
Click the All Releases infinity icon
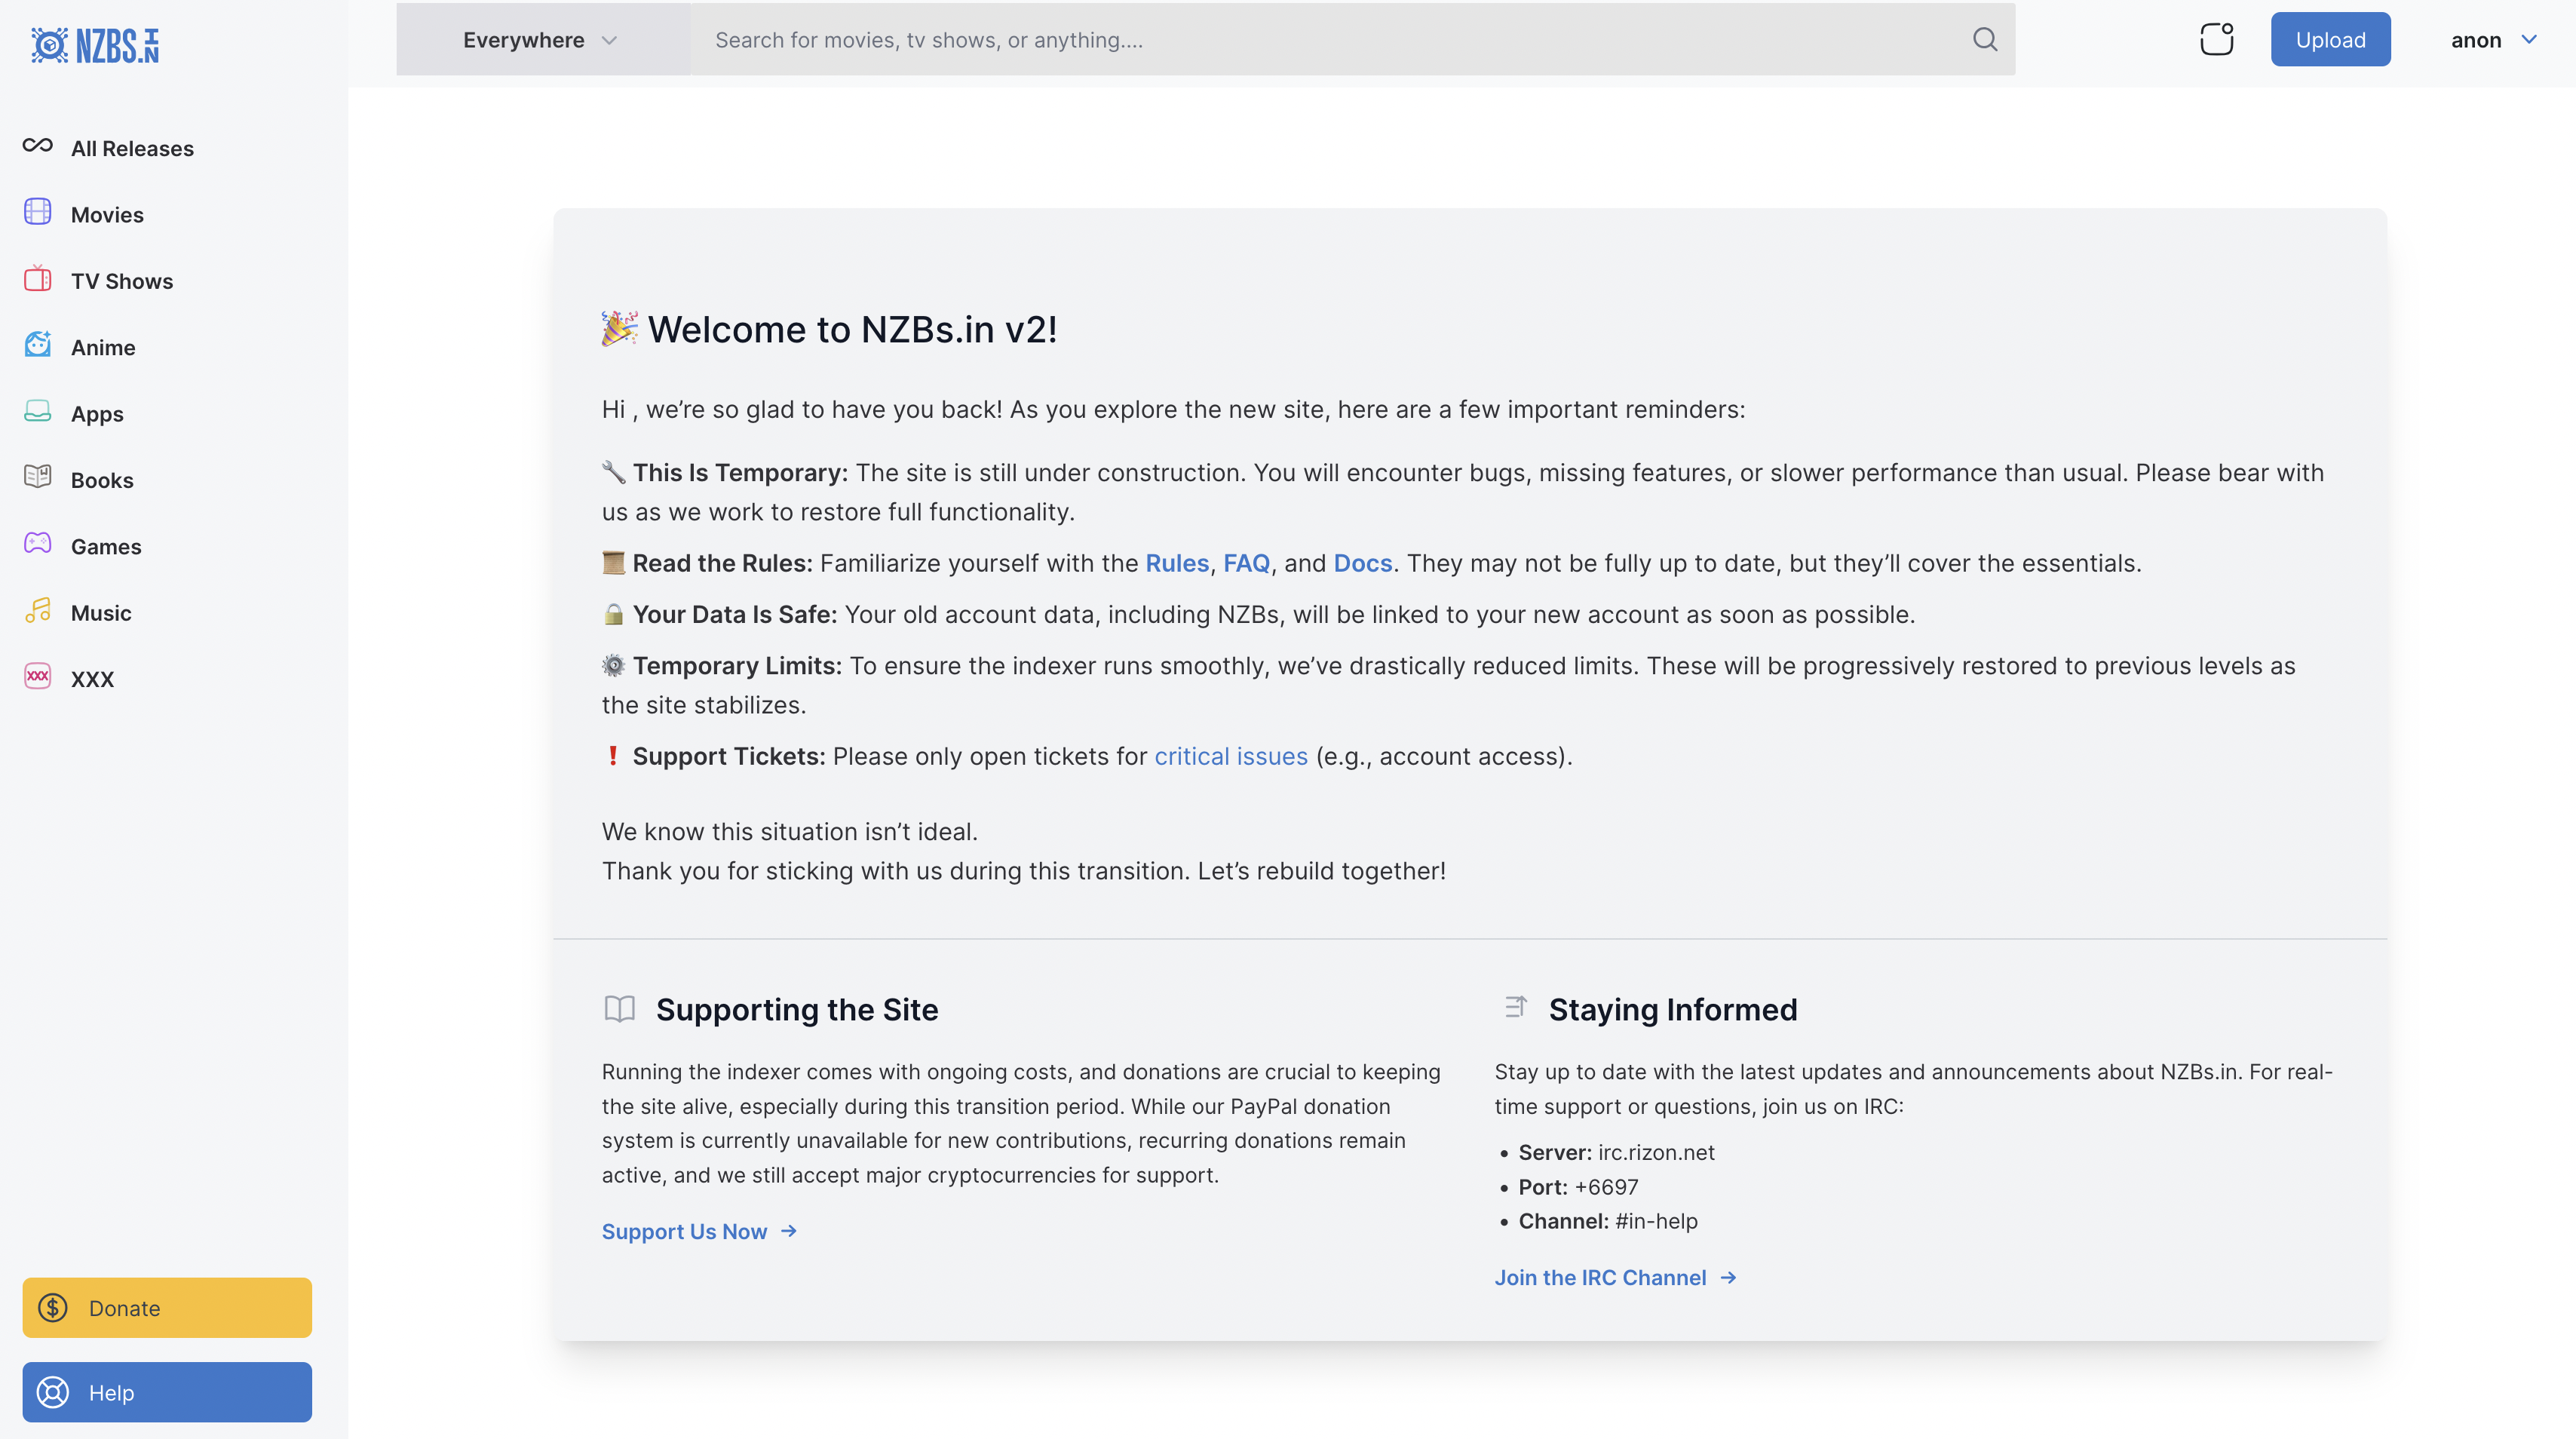coord(38,146)
